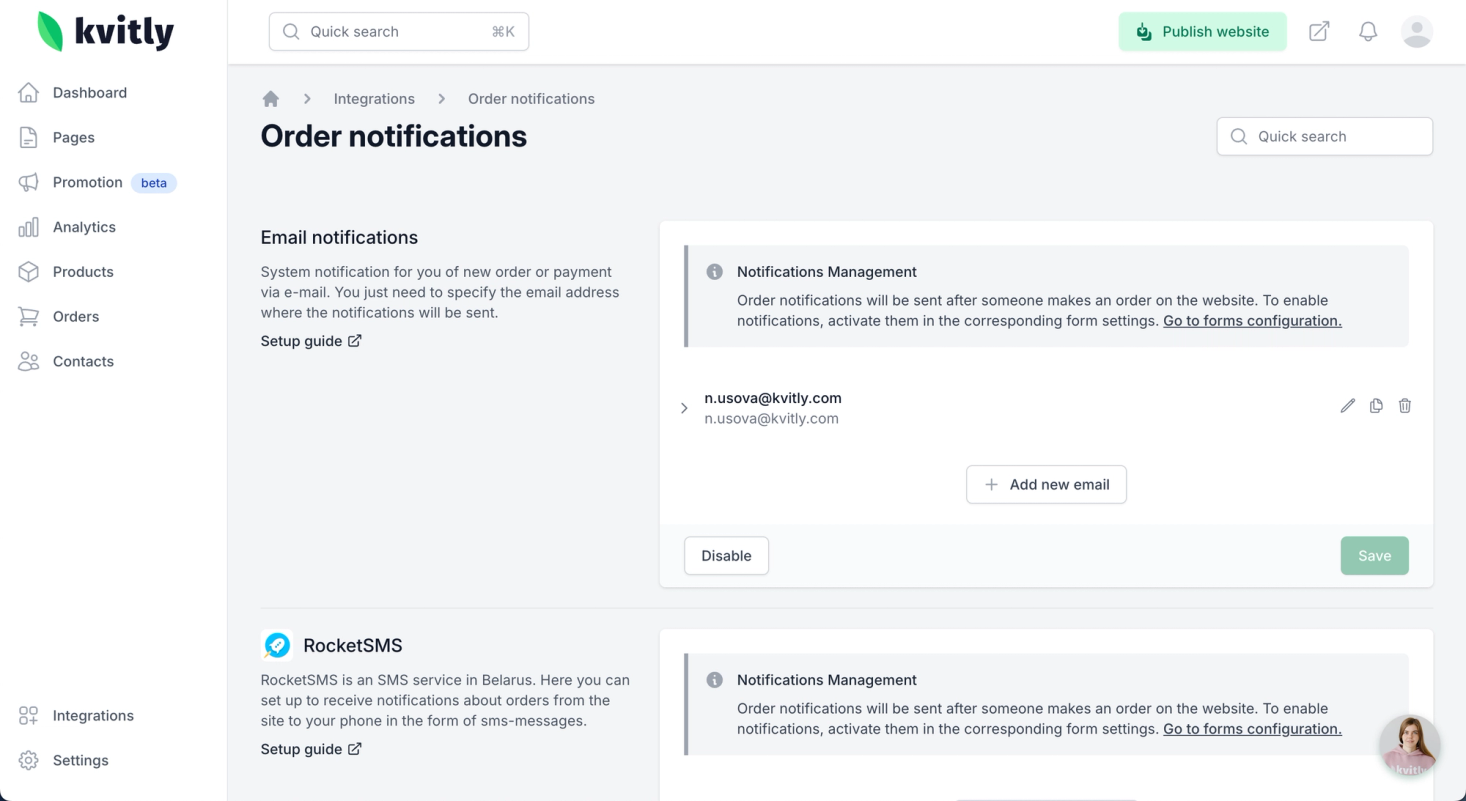The image size is (1466, 801).
Task: Focus the top Quick search field with ⌘K
Action: click(398, 32)
